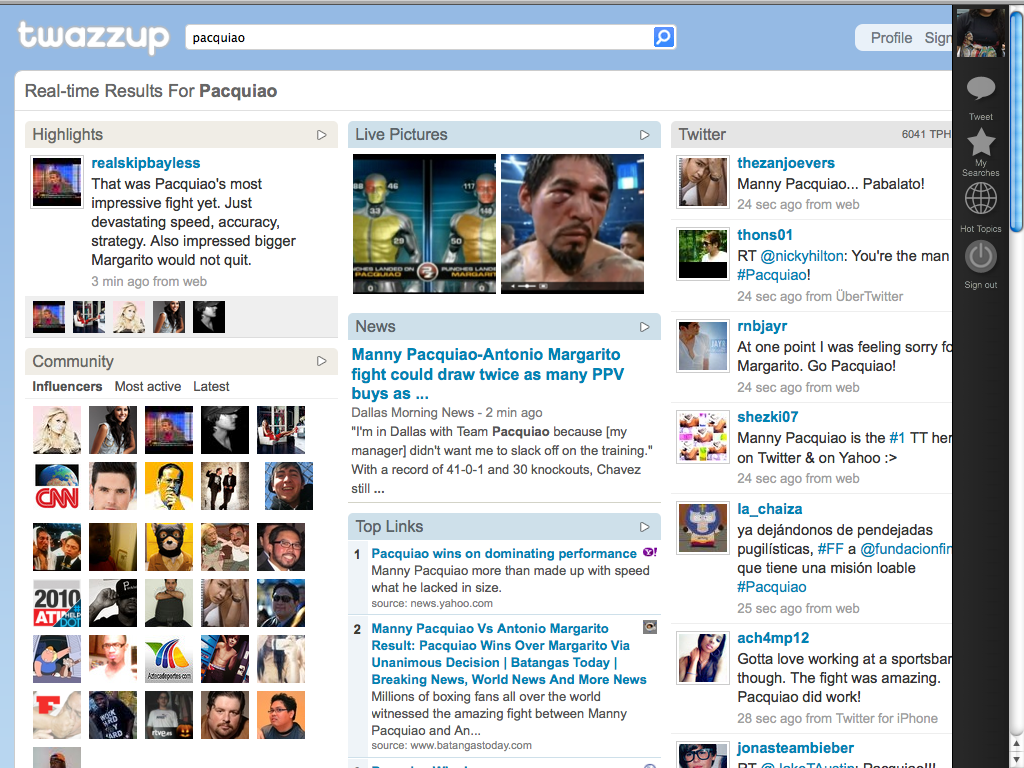Open the profile photo at sidebar top

[980, 33]
